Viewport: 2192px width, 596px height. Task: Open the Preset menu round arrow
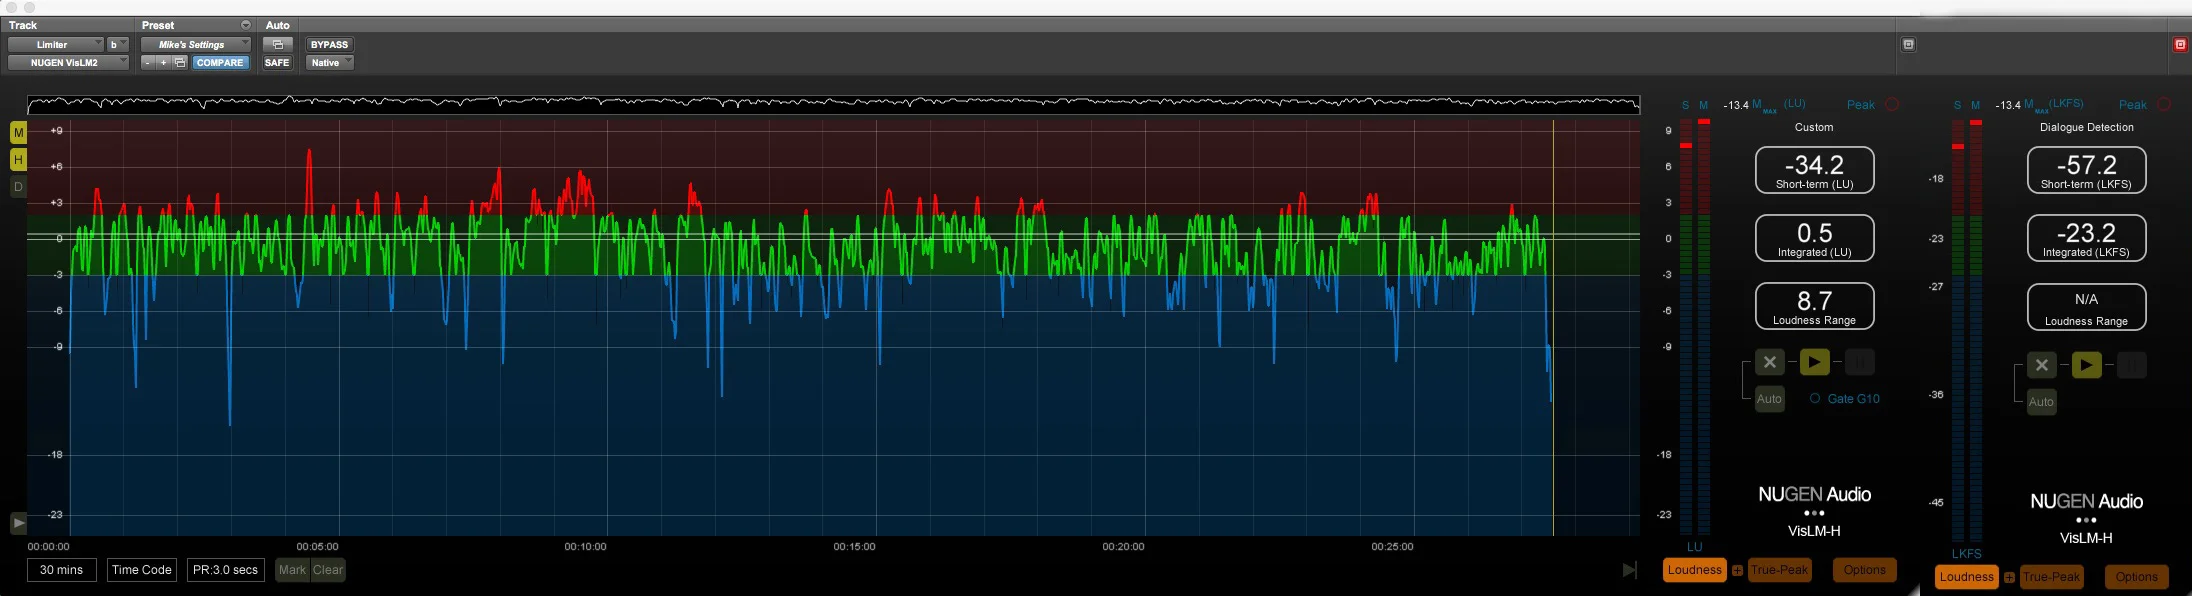(x=246, y=25)
